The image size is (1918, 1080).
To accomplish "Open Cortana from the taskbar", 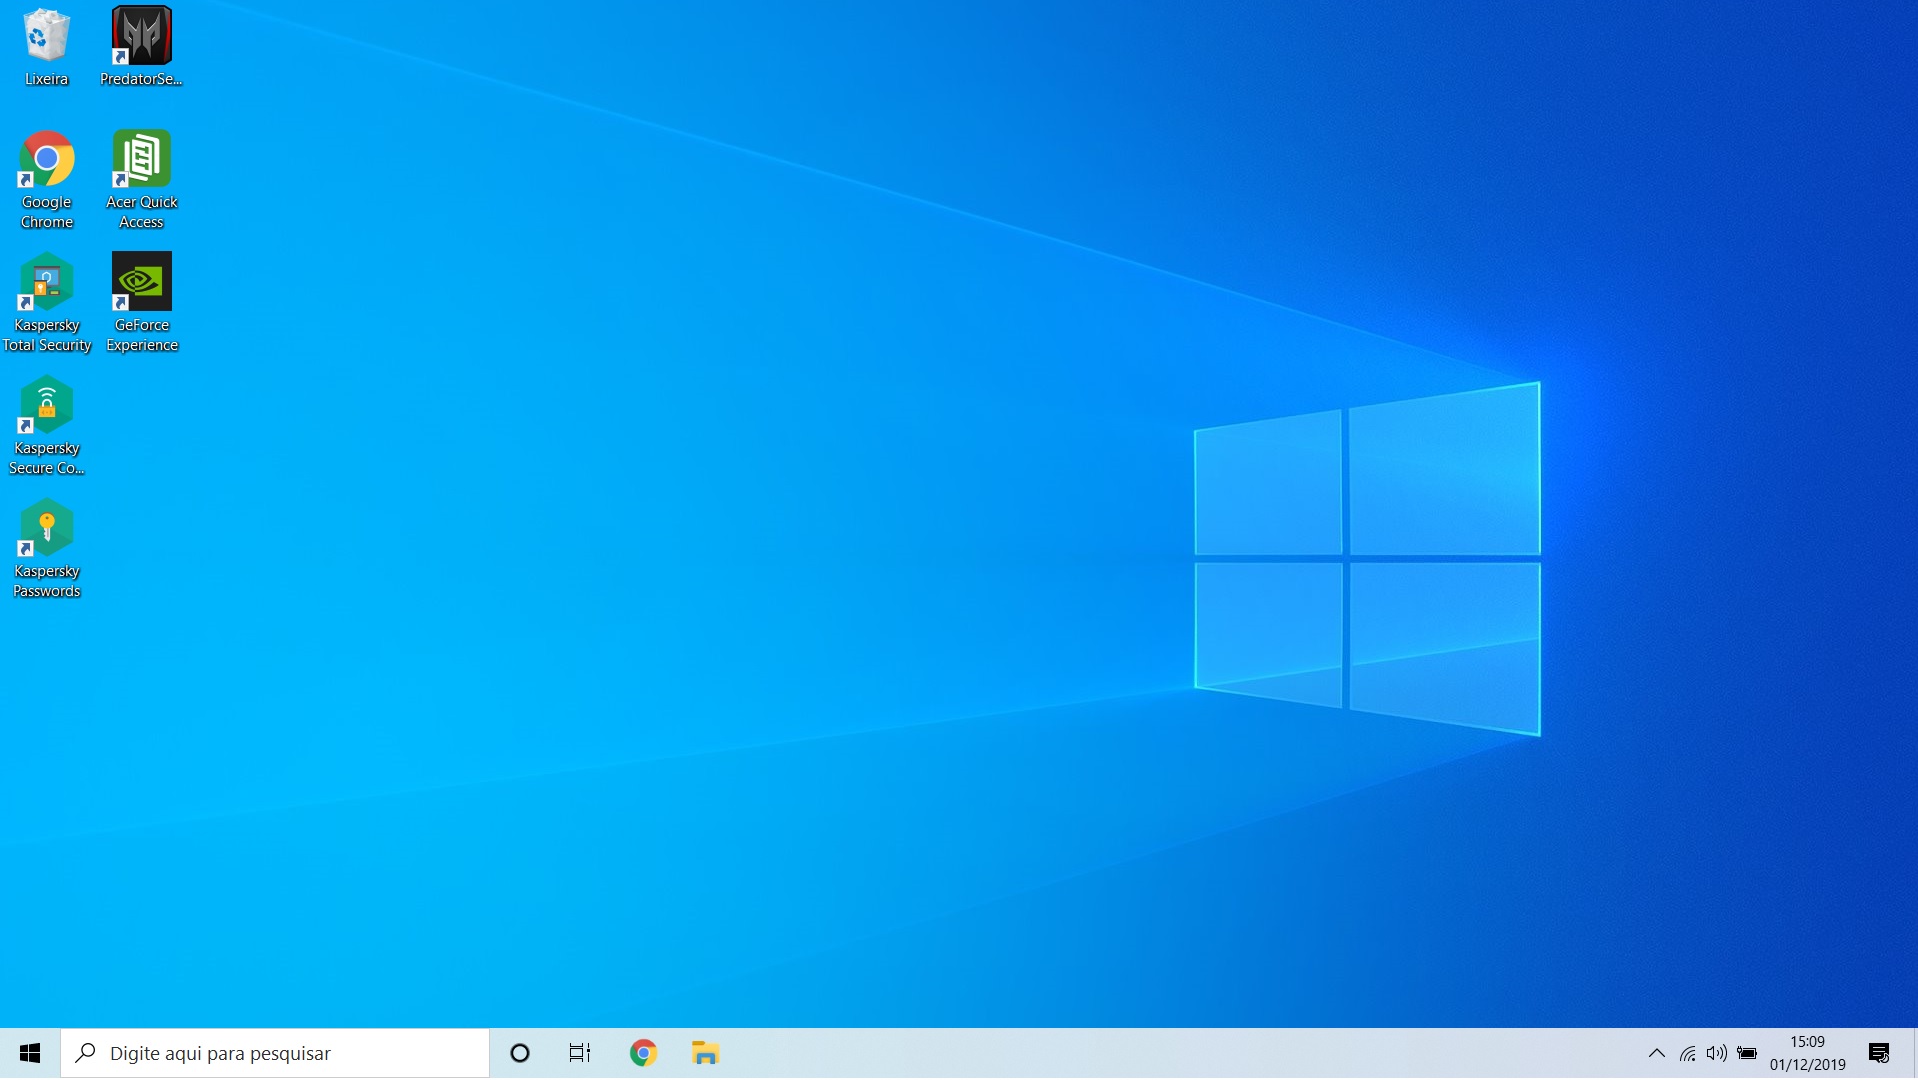I will [520, 1053].
